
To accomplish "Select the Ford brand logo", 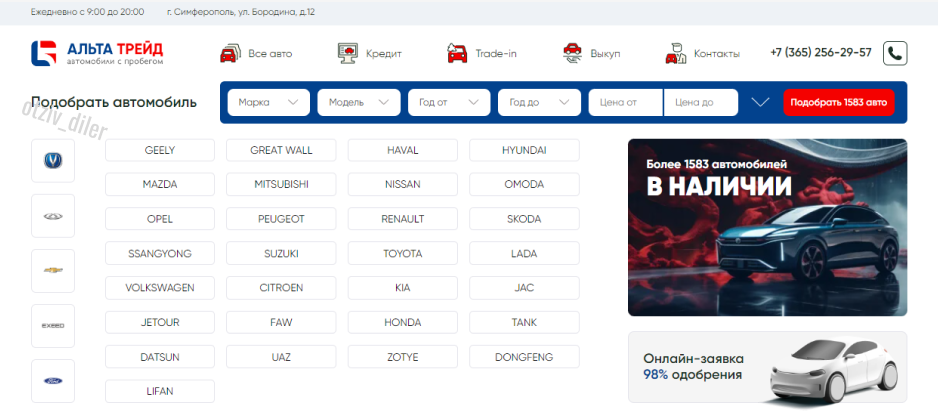I will [53, 381].
